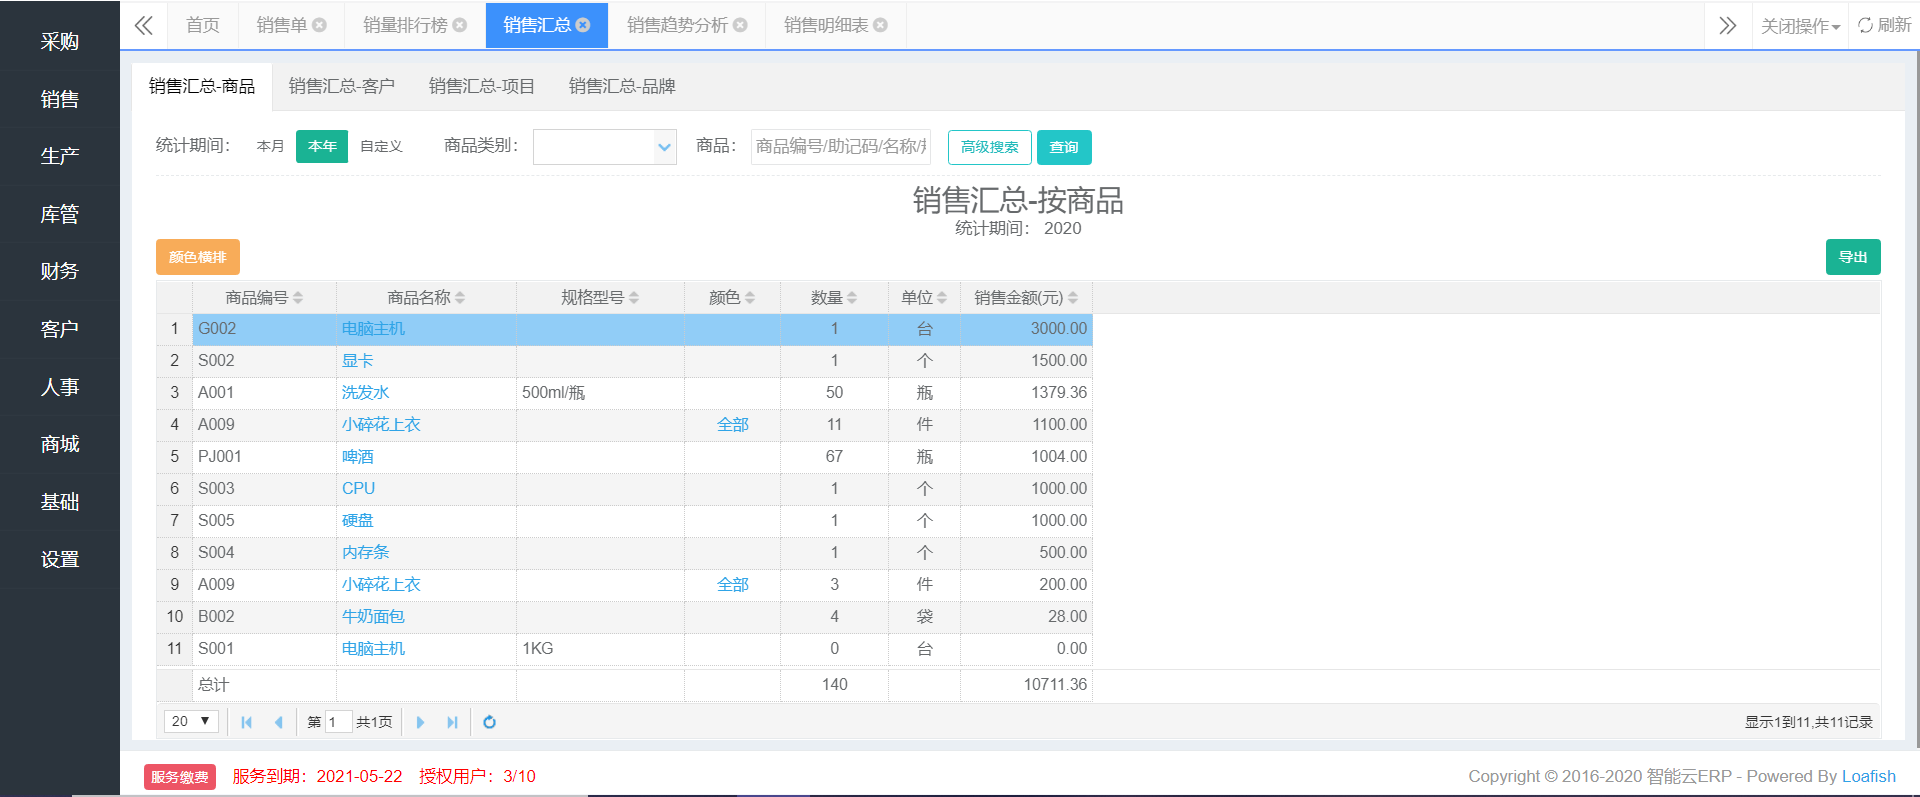Open the 商品类别 combo box
The height and width of the screenshot is (797, 1920).
pyautogui.click(x=605, y=147)
